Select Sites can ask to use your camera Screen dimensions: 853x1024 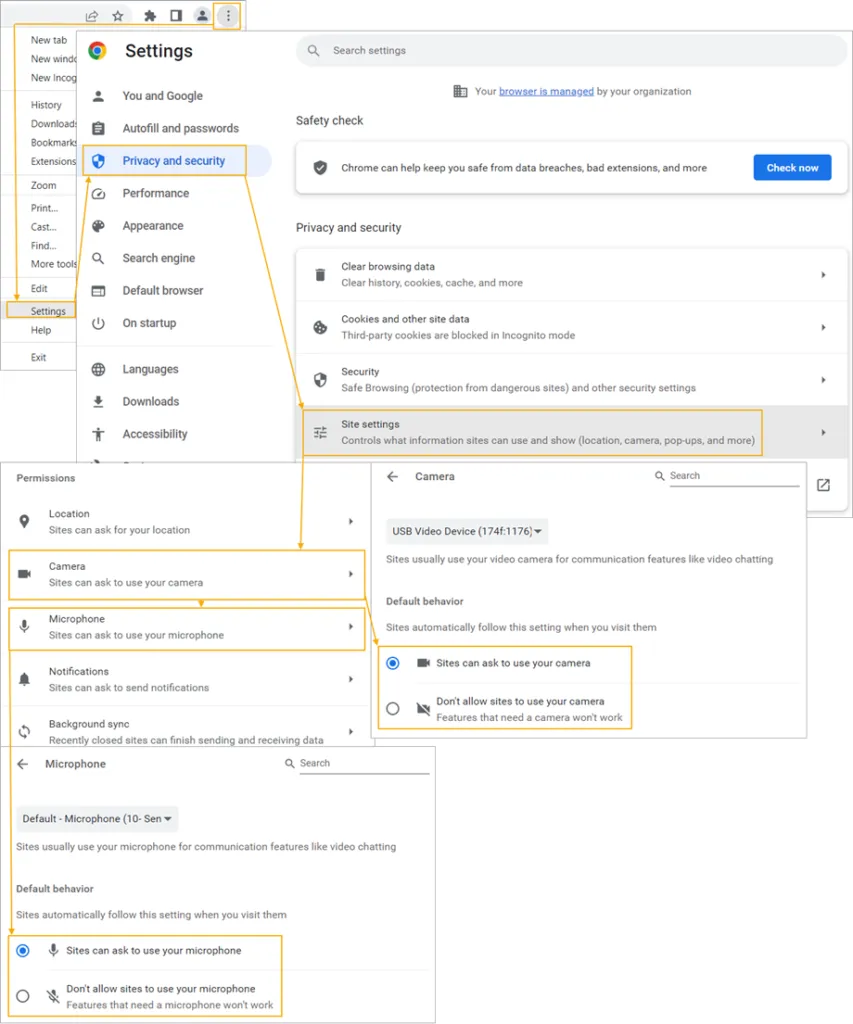pyautogui.click(x=393, y=664)
